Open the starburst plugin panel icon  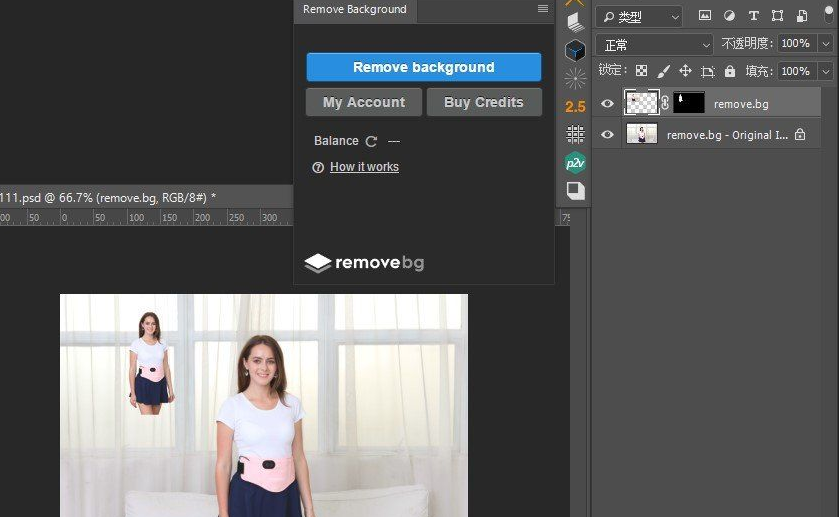tap(575, 79)
